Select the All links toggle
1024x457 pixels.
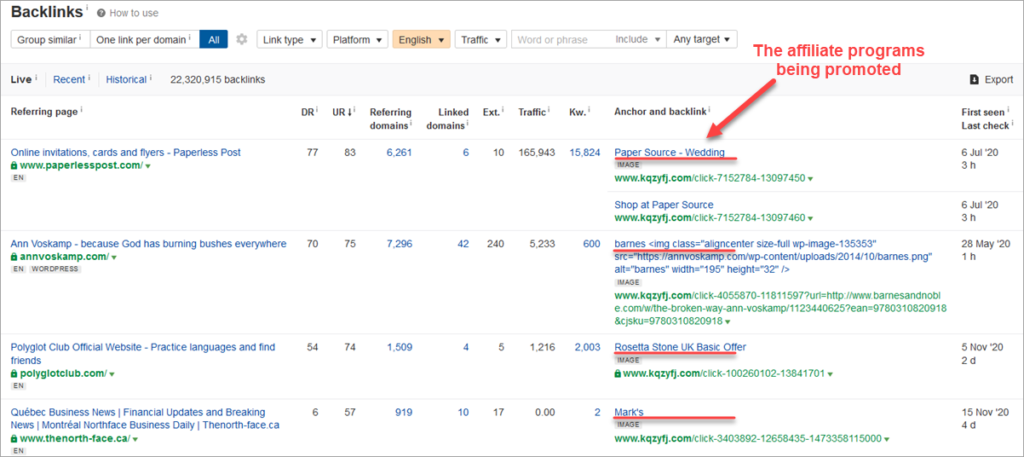click(x=214, y=40)
